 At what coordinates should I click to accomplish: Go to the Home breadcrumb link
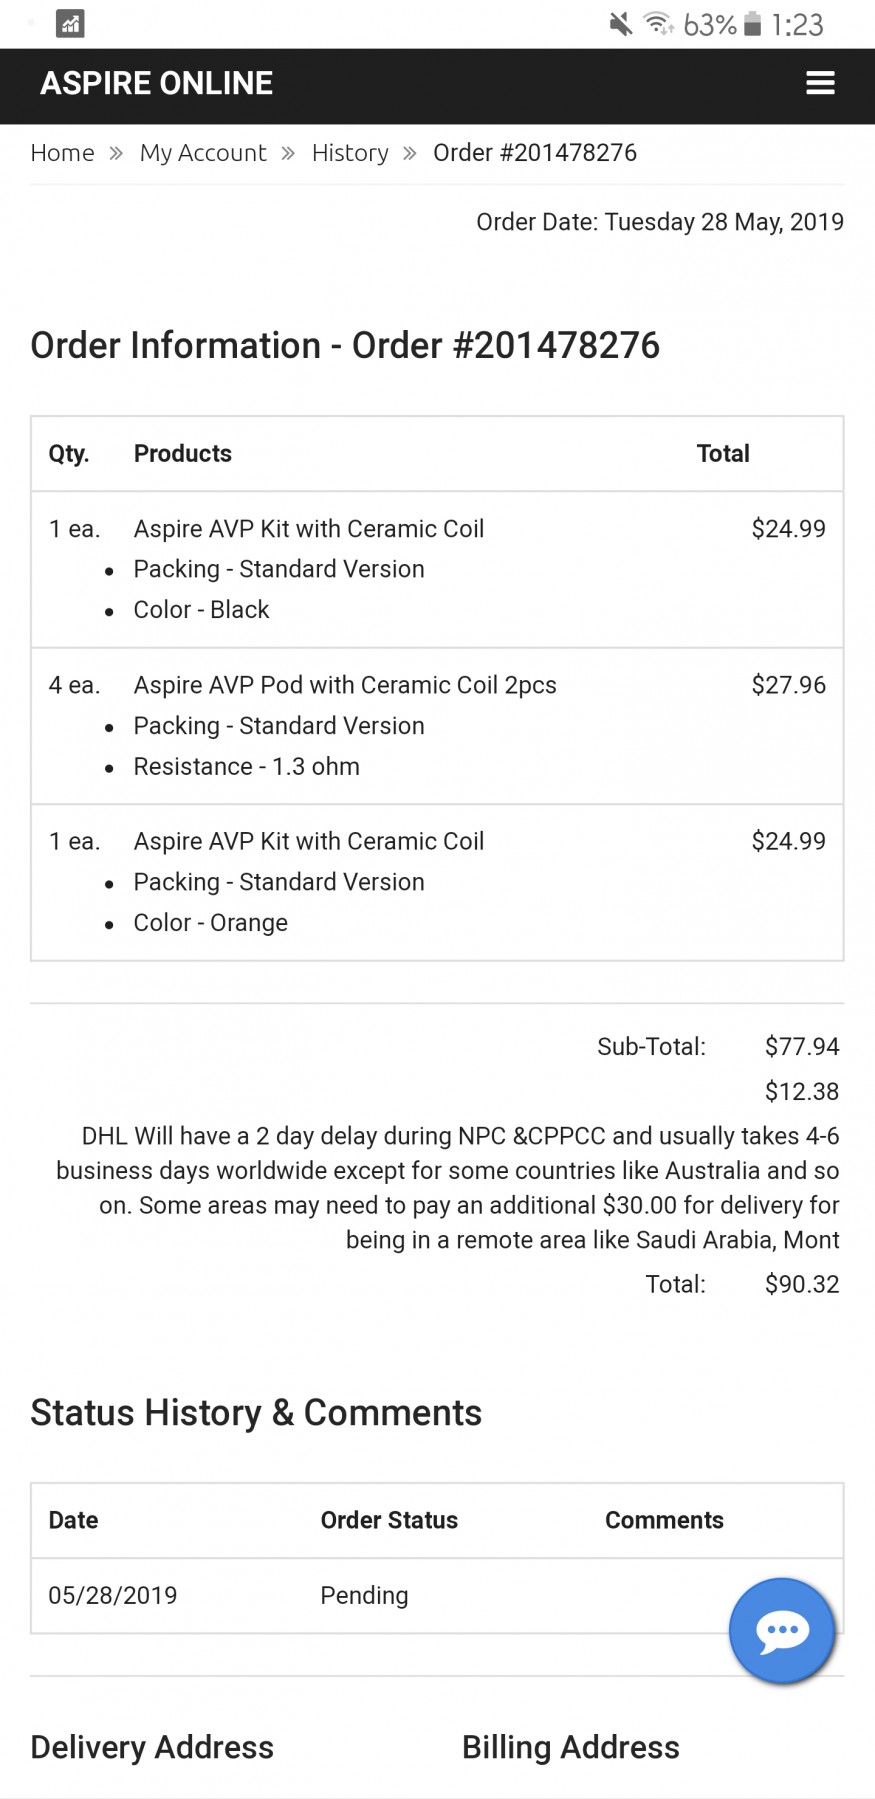(62, 153)
